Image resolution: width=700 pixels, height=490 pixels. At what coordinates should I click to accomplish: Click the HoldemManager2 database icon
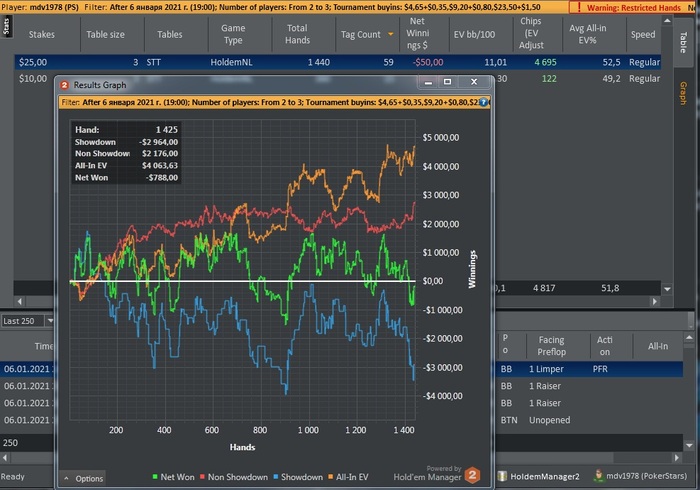[x=502, y=476]
